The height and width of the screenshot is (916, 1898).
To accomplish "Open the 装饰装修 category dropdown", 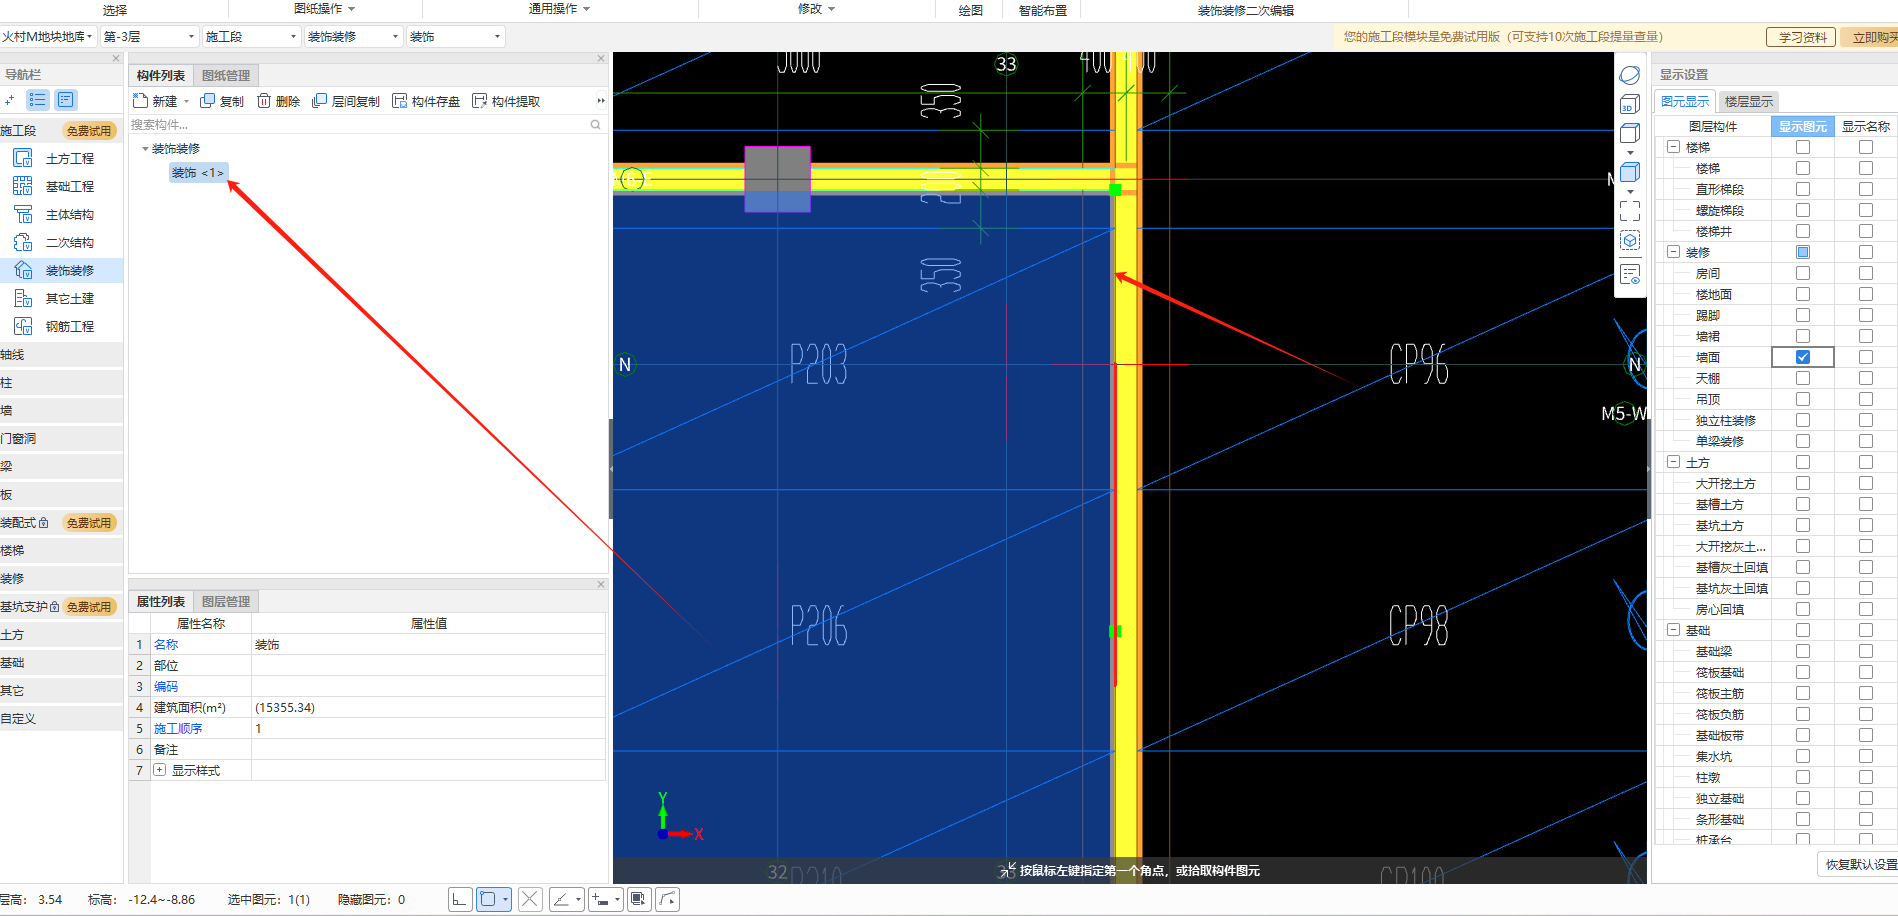I will click(353, 37).
